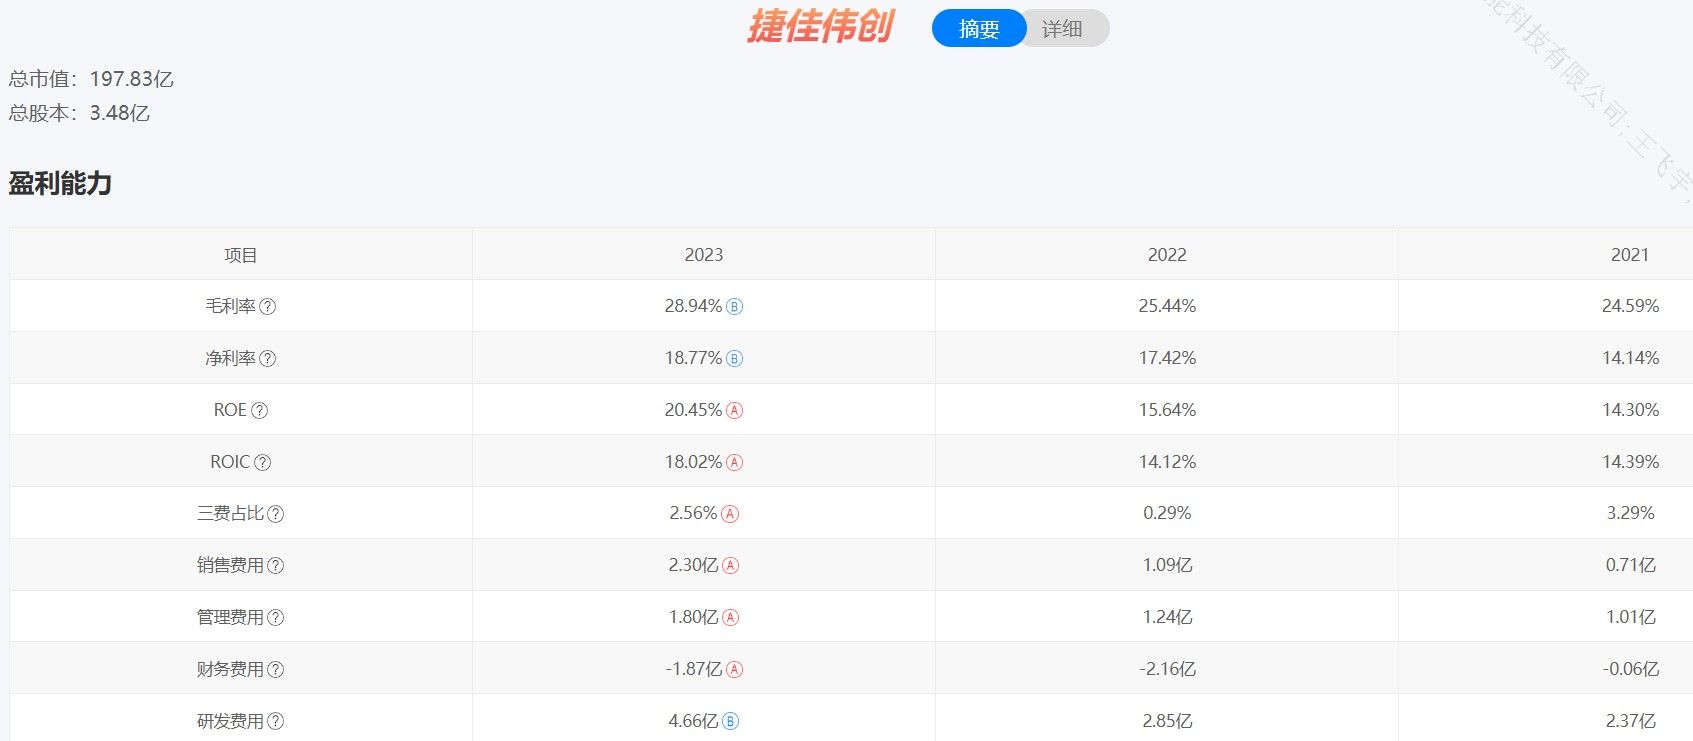The height and width of the screenshot is (741, 1693).
Task: Click the 2021 ROIC value 14.39%
Action: pos(1630,462)
